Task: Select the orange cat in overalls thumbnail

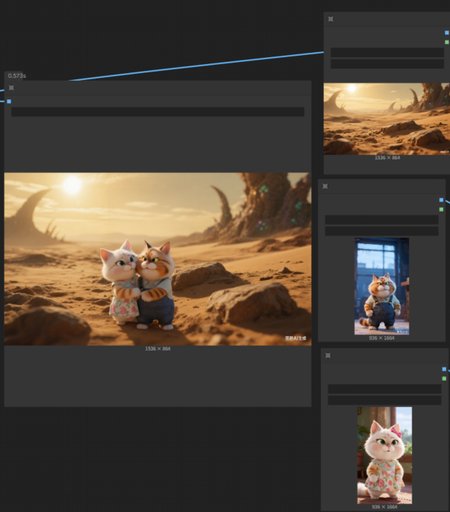Action: click(382, 286)
